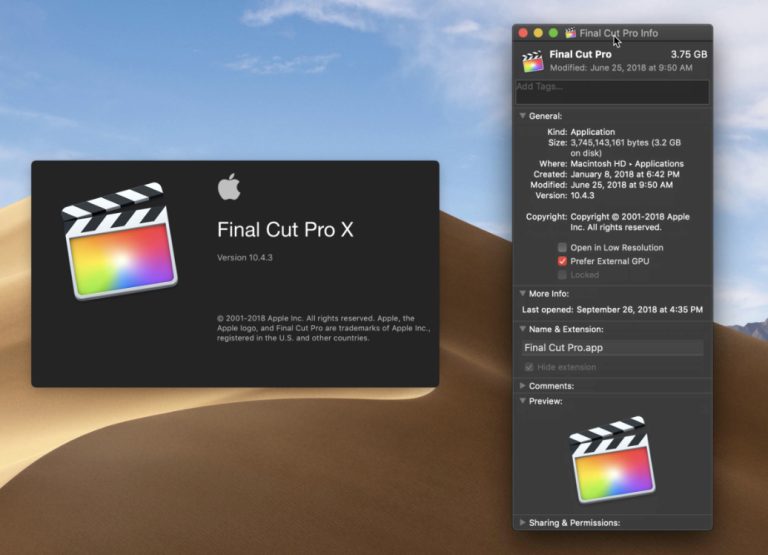The width and height of the screenshot is (768, 555).
Task: Click the Add Tags field
Action: pyautogui.click(x=612, y=92)
